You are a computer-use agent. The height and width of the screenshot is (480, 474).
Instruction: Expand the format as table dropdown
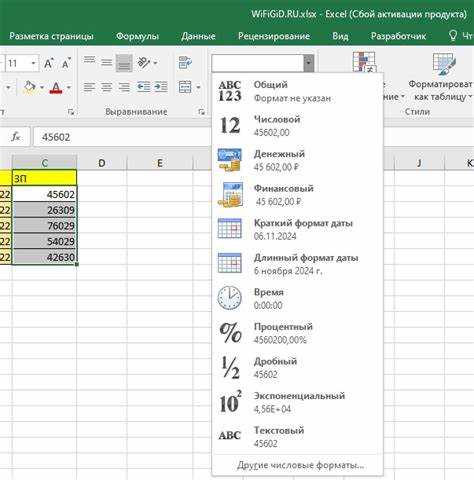(x=470, y=96)
